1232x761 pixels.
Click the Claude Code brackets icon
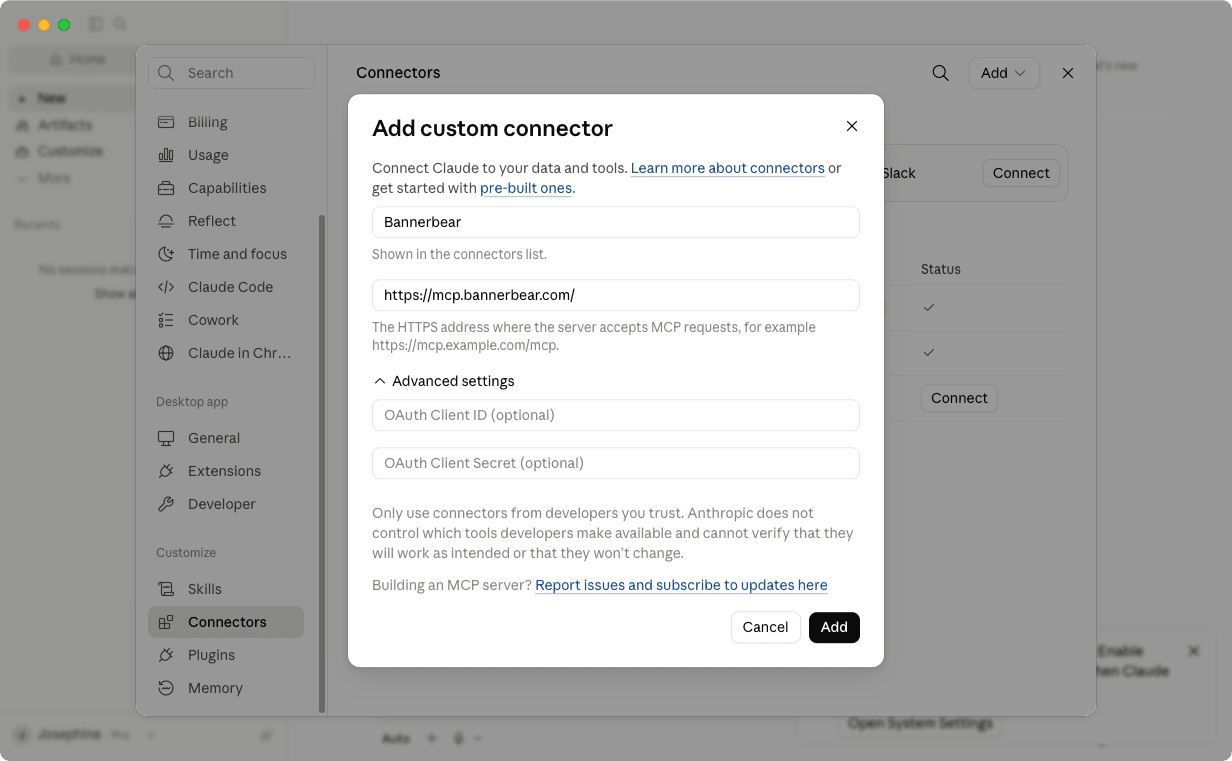(166, 287)
